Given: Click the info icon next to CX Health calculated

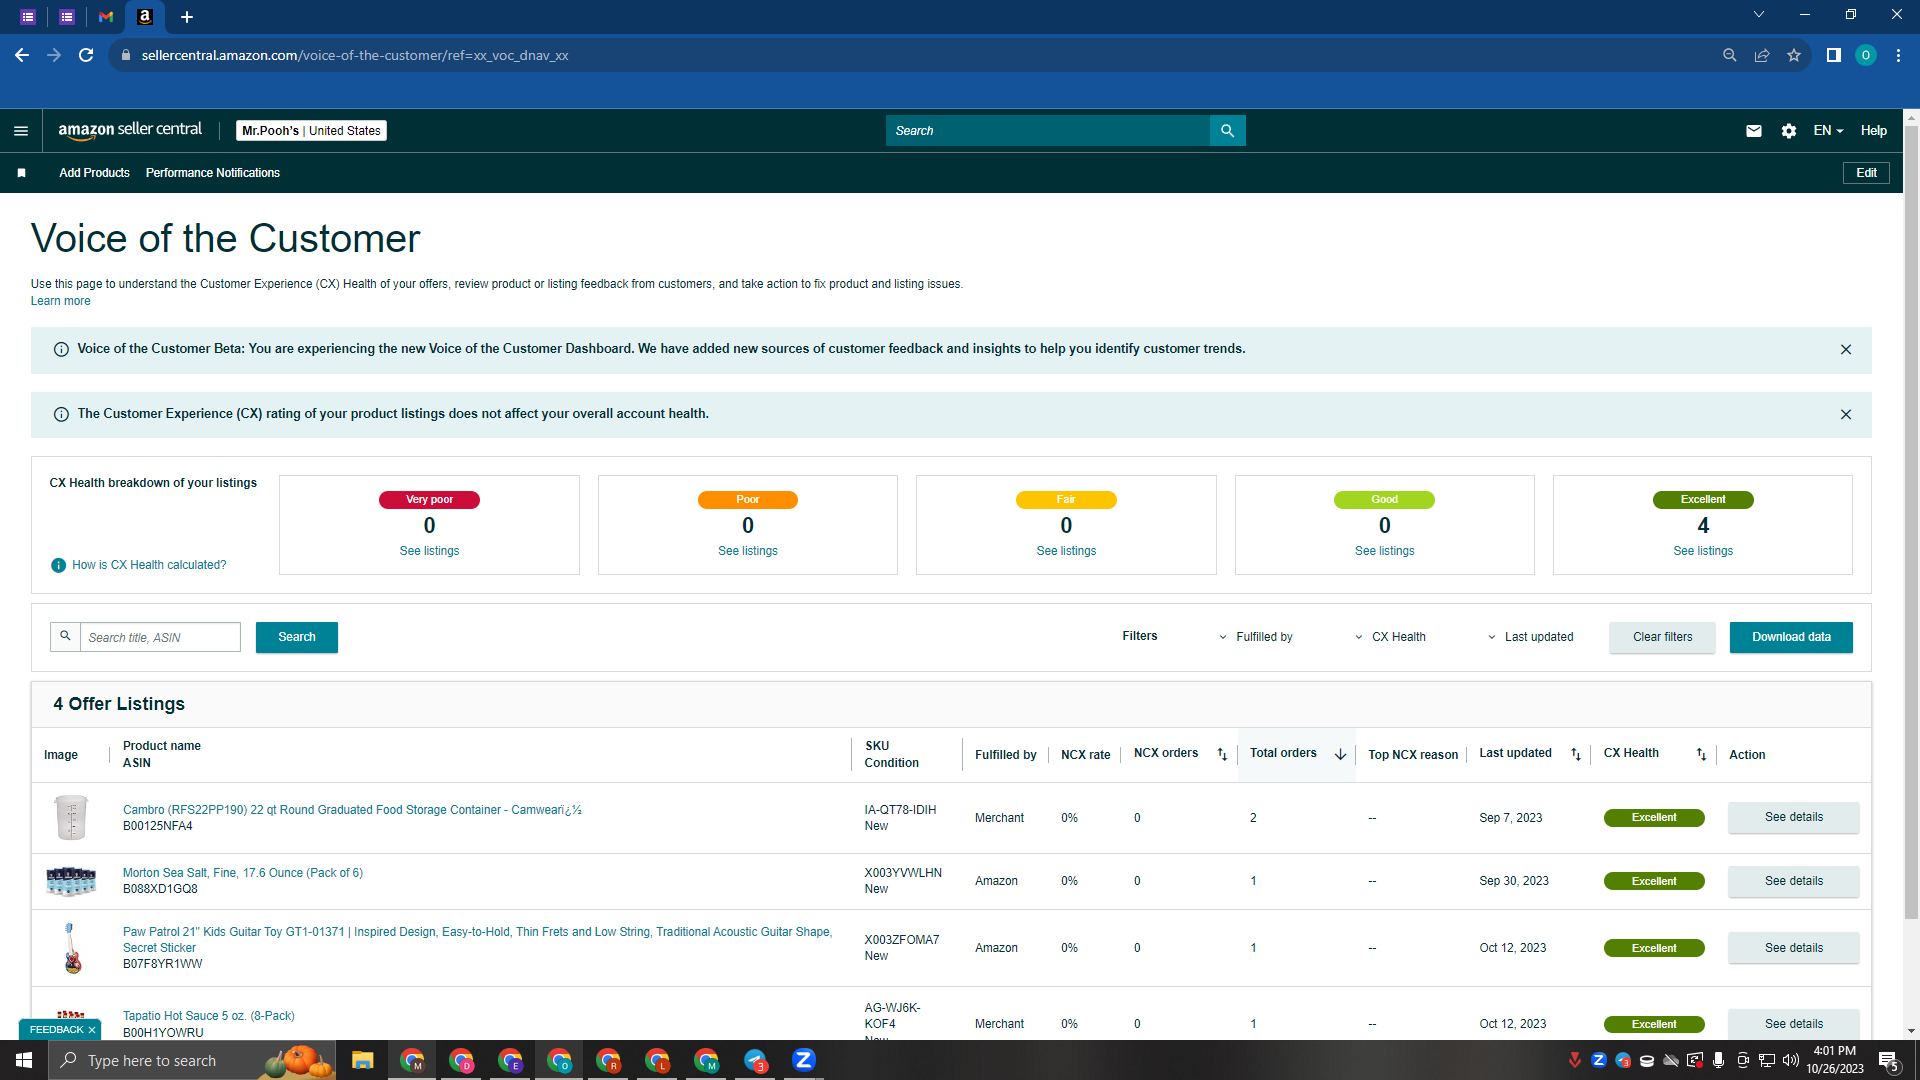Looking at the screenshot, I should [x=59, y=566].
